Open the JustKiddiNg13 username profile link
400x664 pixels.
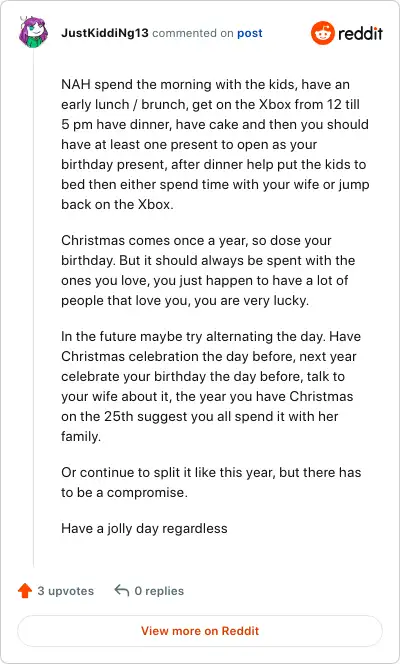pyautogui.click(x=105, y=33)
